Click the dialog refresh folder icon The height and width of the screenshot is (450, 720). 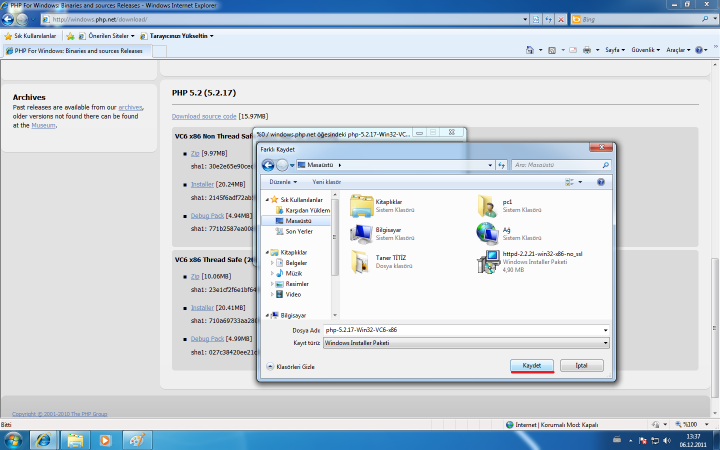coord(501,165)
